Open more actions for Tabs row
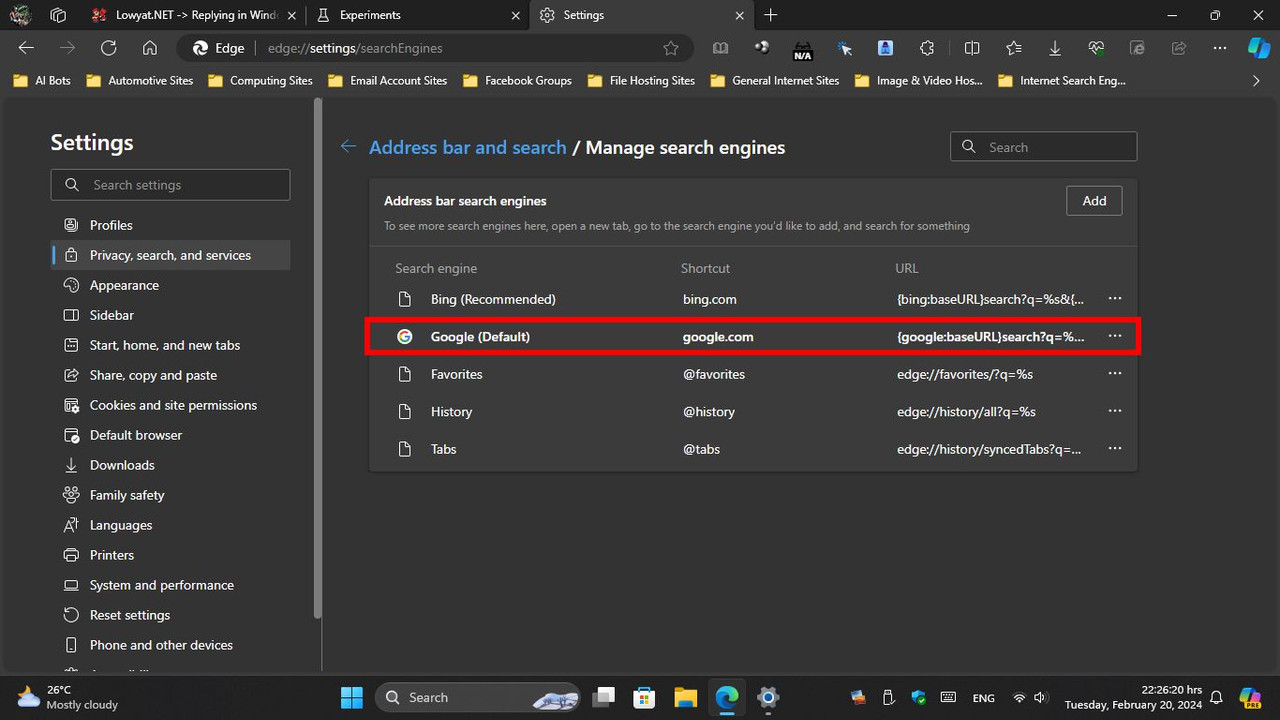Image resolution: width=1280 pixels, height=720 pixels. 1115,449
